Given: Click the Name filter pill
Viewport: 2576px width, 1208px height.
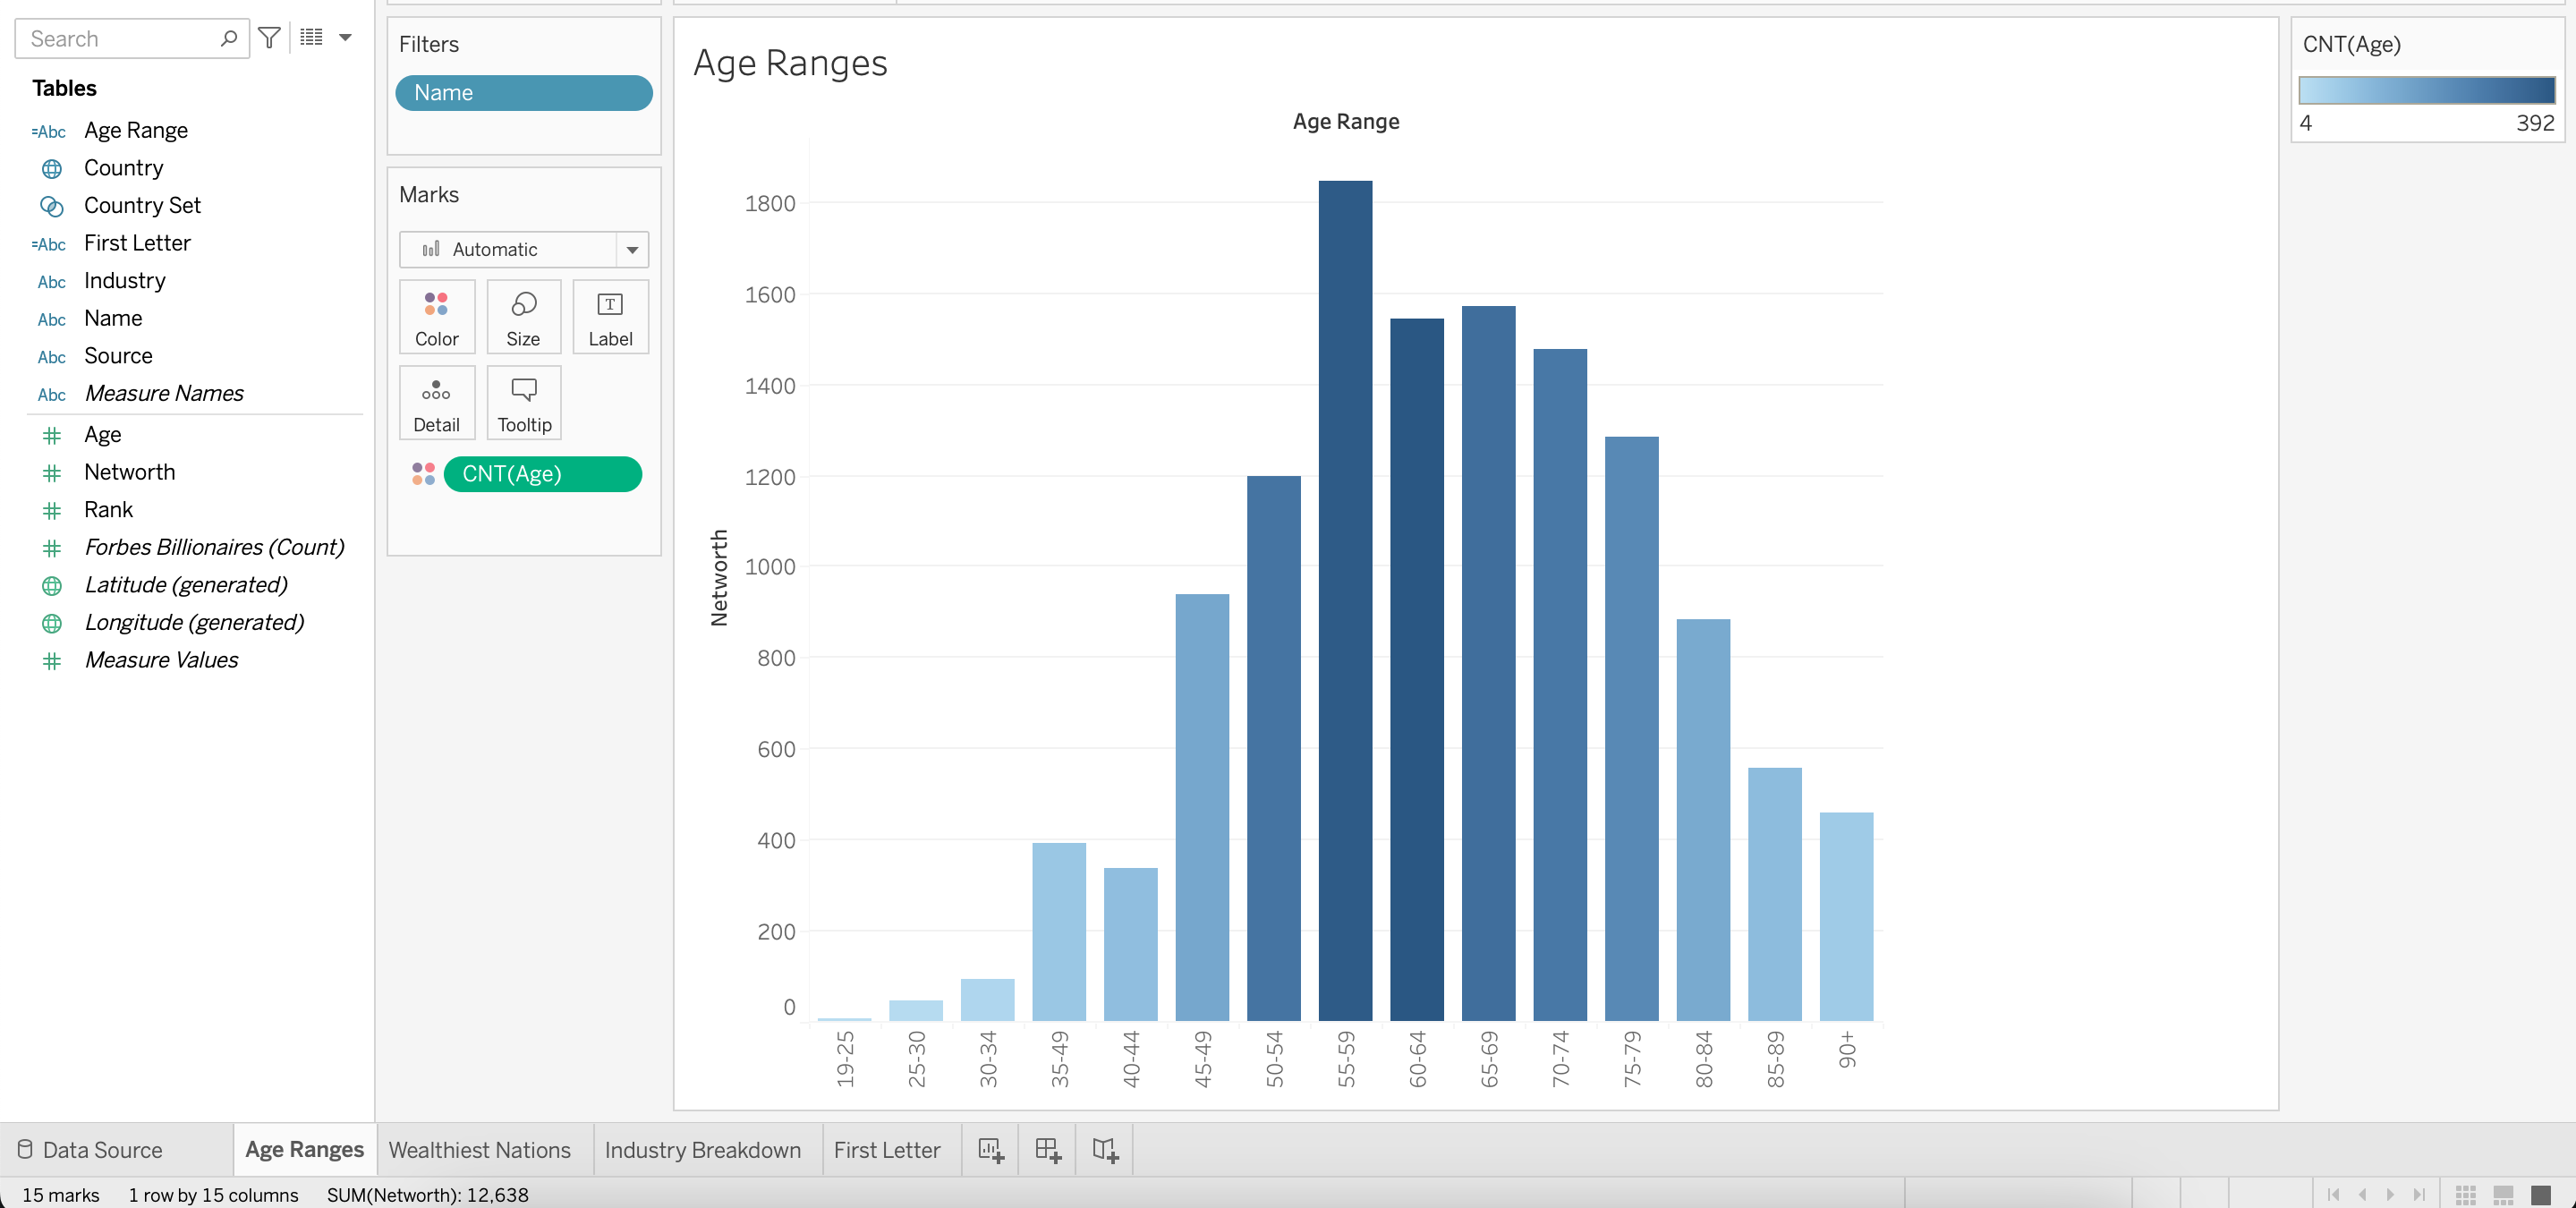Looking at the screenshot, I should [x=523, y=93].
